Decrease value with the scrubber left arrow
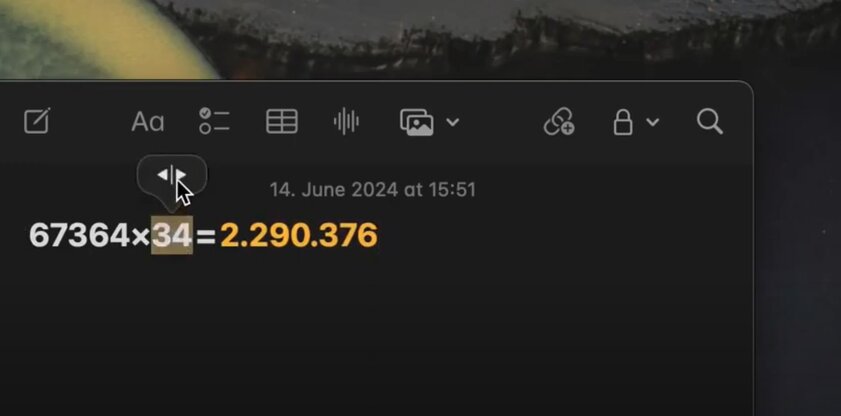Viewport: 841px width, 416px height. click(x=163, y=175)
